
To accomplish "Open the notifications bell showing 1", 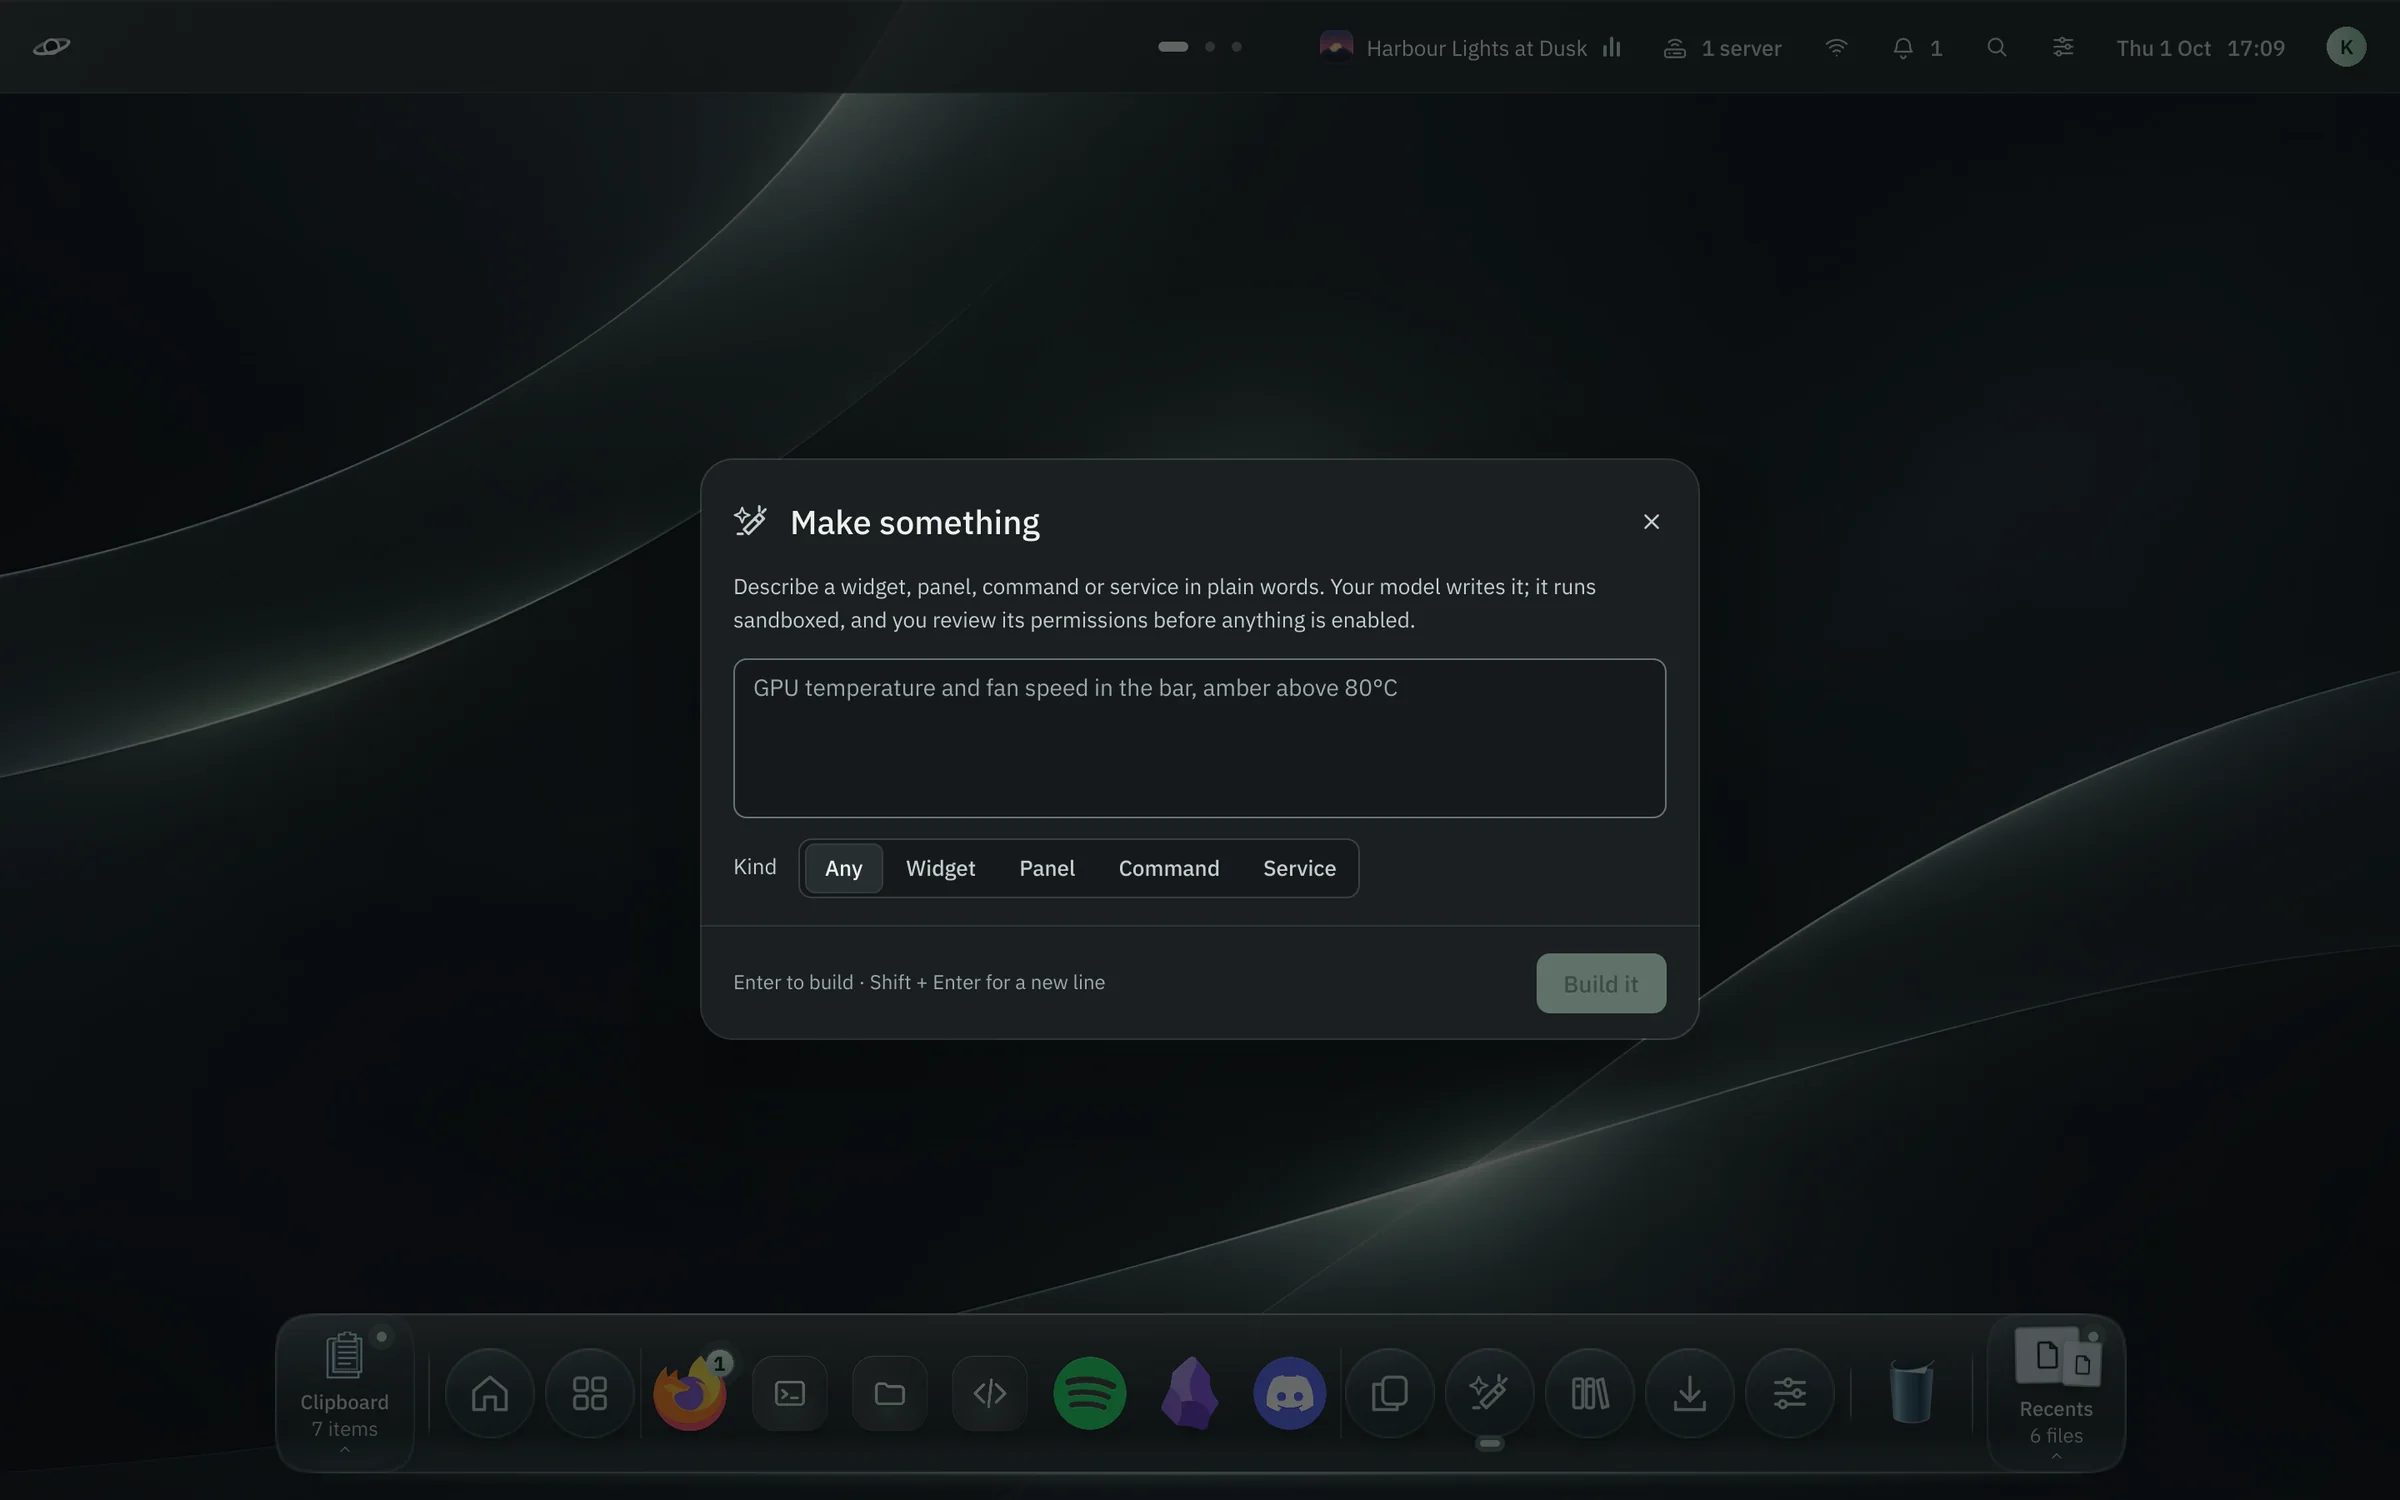I will coord(1917,47).
